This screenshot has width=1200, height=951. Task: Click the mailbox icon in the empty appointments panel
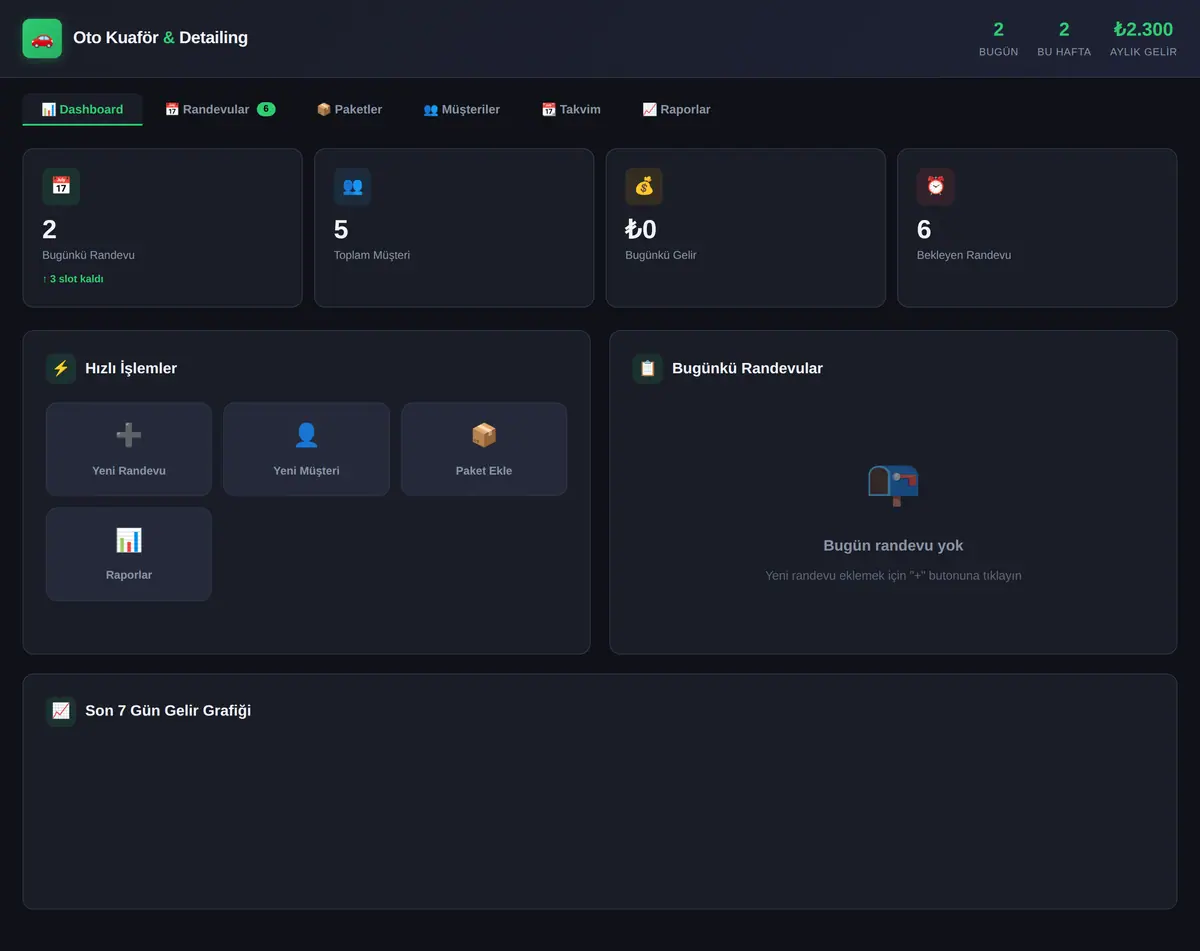(x=893, y=484)
